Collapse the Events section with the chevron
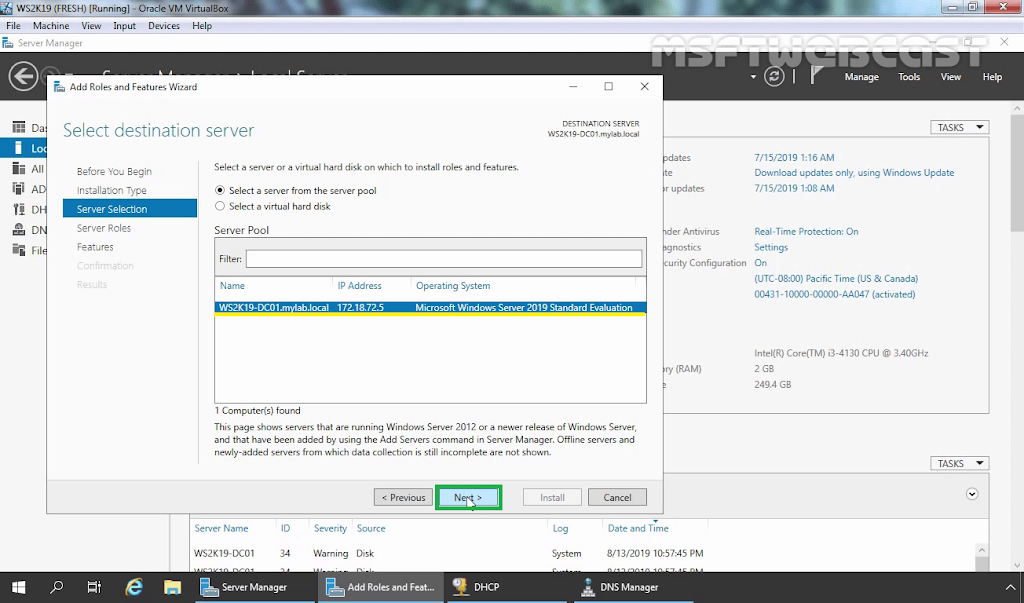This screenshot has height=603, width=1024. tap(972, 494)
